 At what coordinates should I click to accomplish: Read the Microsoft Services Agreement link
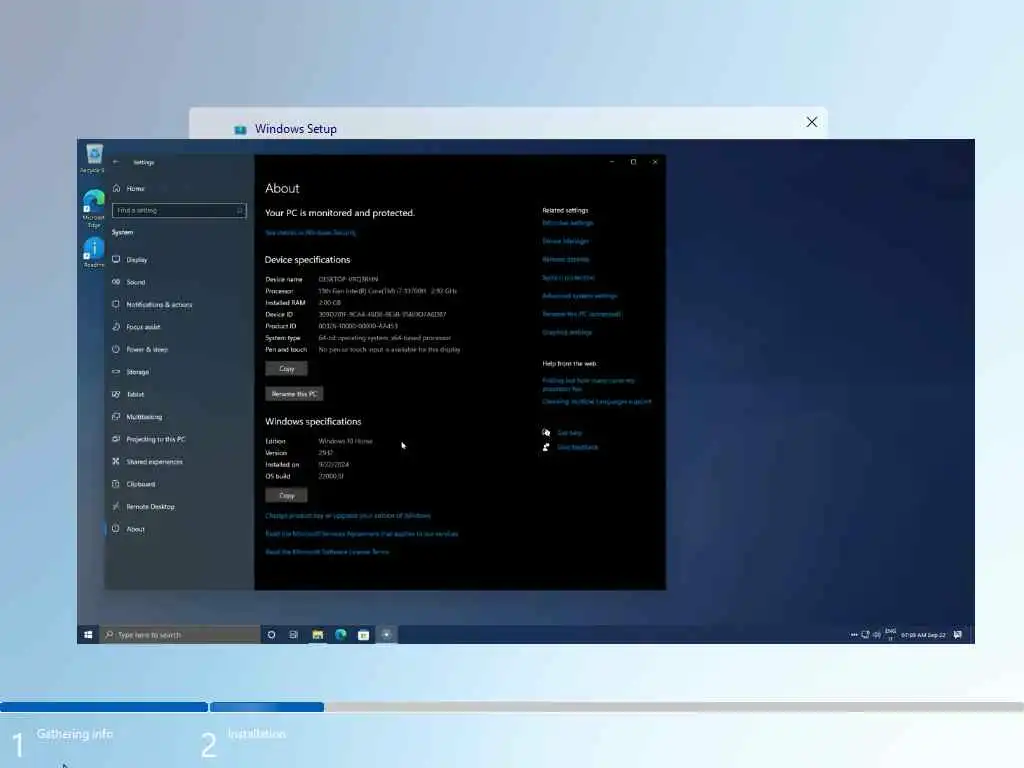[x=362, y=534]
